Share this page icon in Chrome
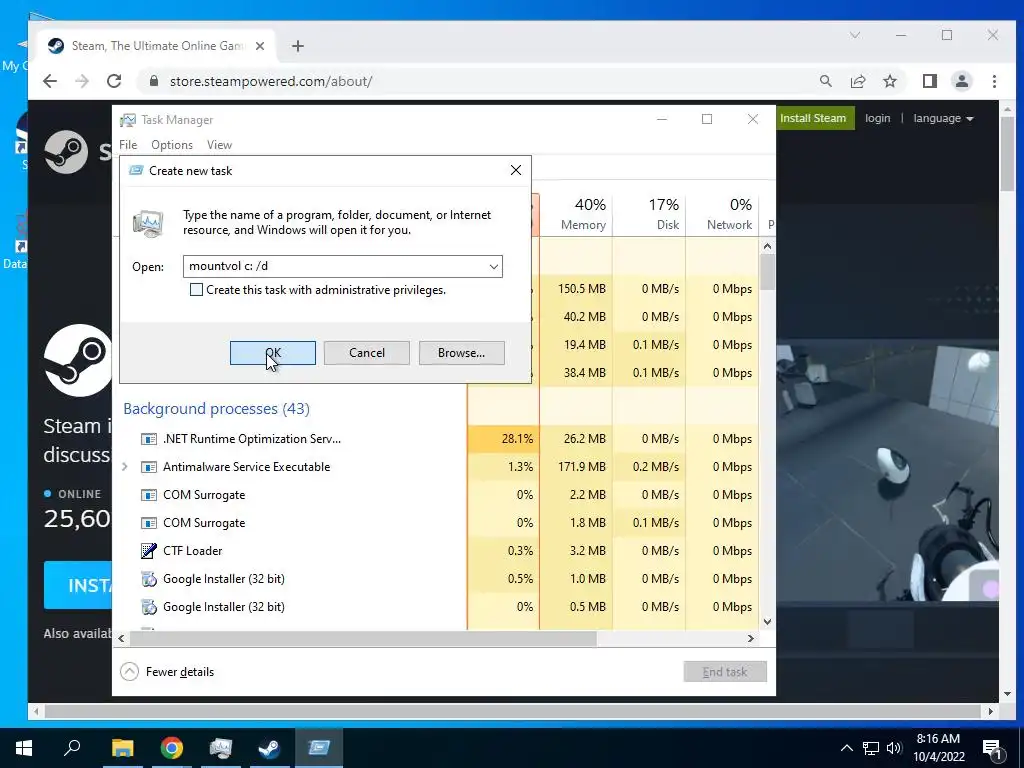Viewport: 1024px width, 768px height. point(857,81)
